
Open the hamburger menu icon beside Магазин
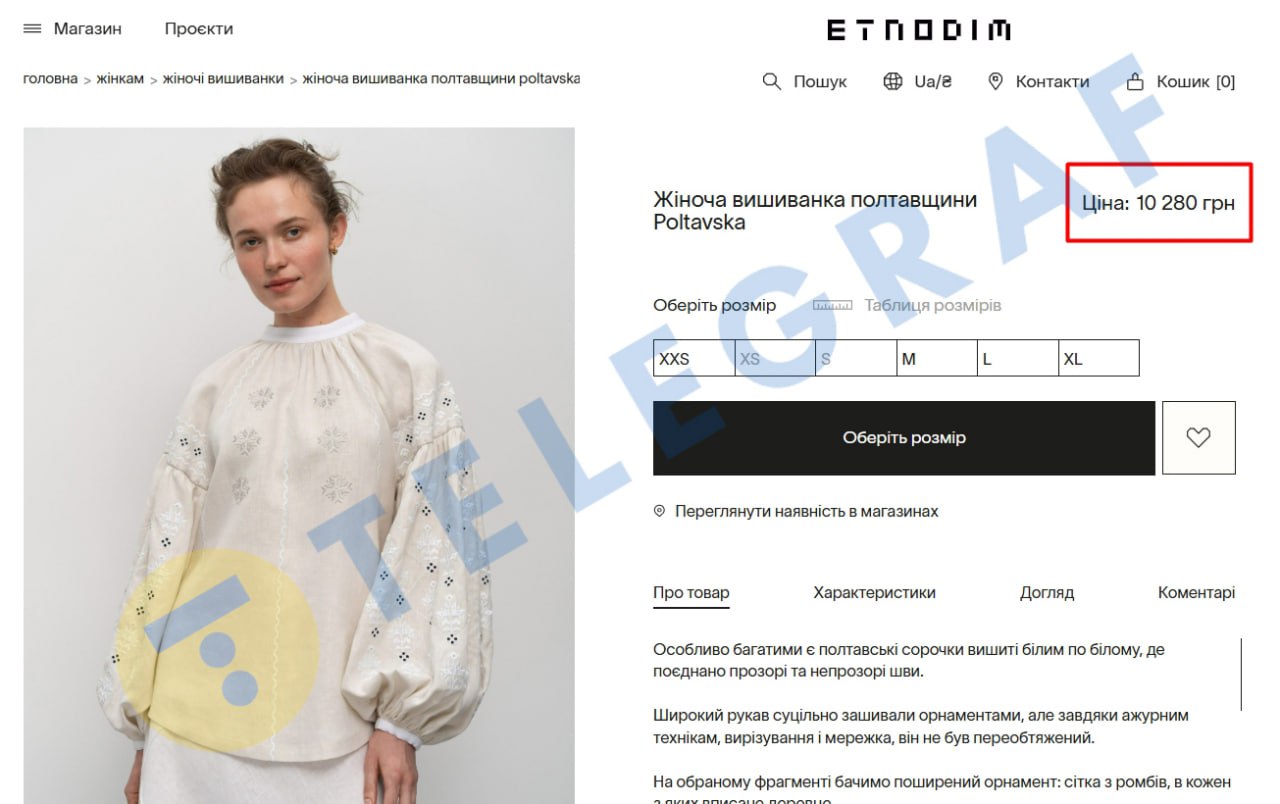pyautogui.click(x=32, y=29)
